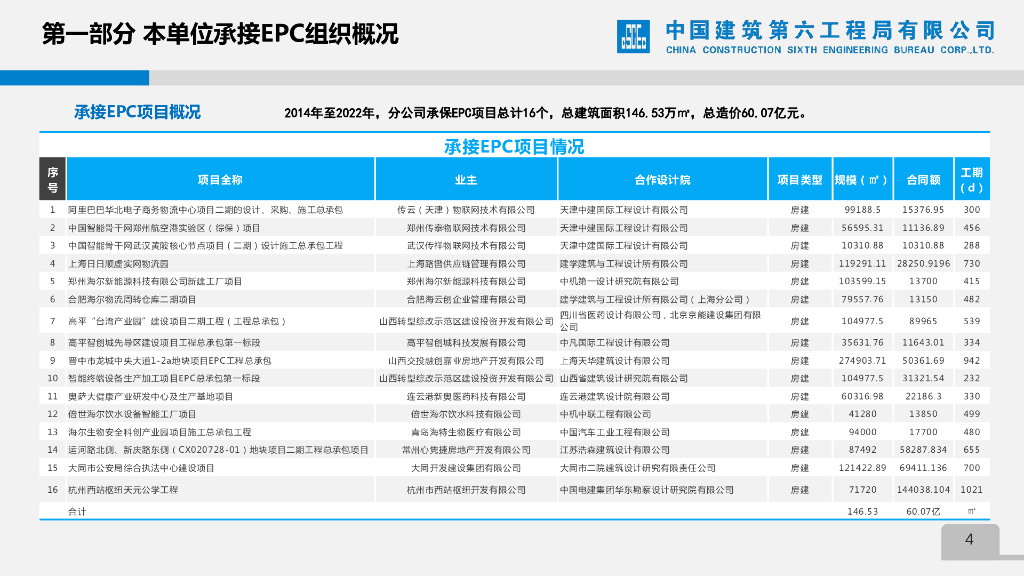Click project 大同市公安局综合执法中心建设项目
The image size is (1024, 576).
[141, 468]
